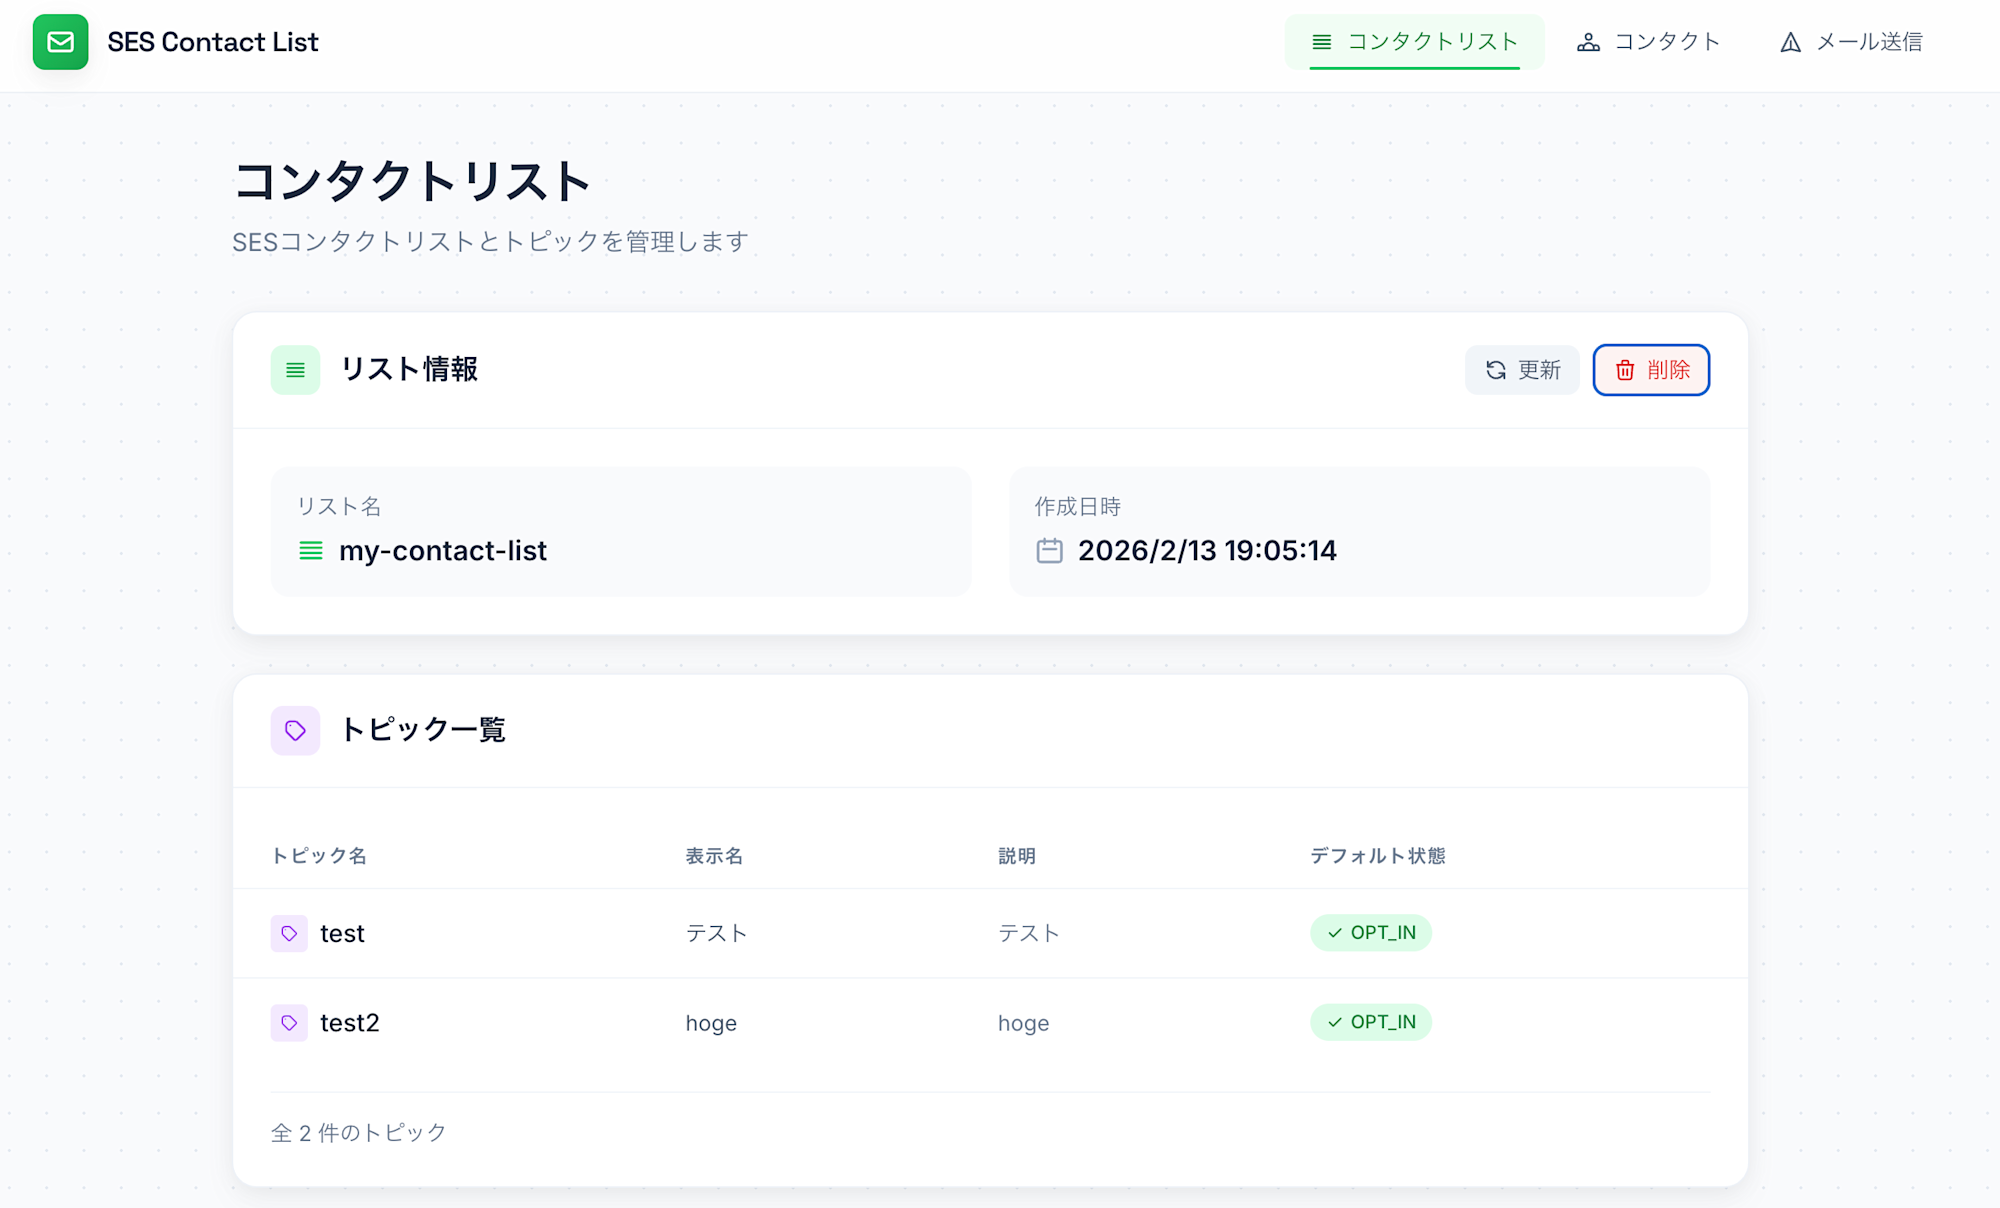
Task: Click the trash icon in 削除 button
Action: click(1625, 370)
